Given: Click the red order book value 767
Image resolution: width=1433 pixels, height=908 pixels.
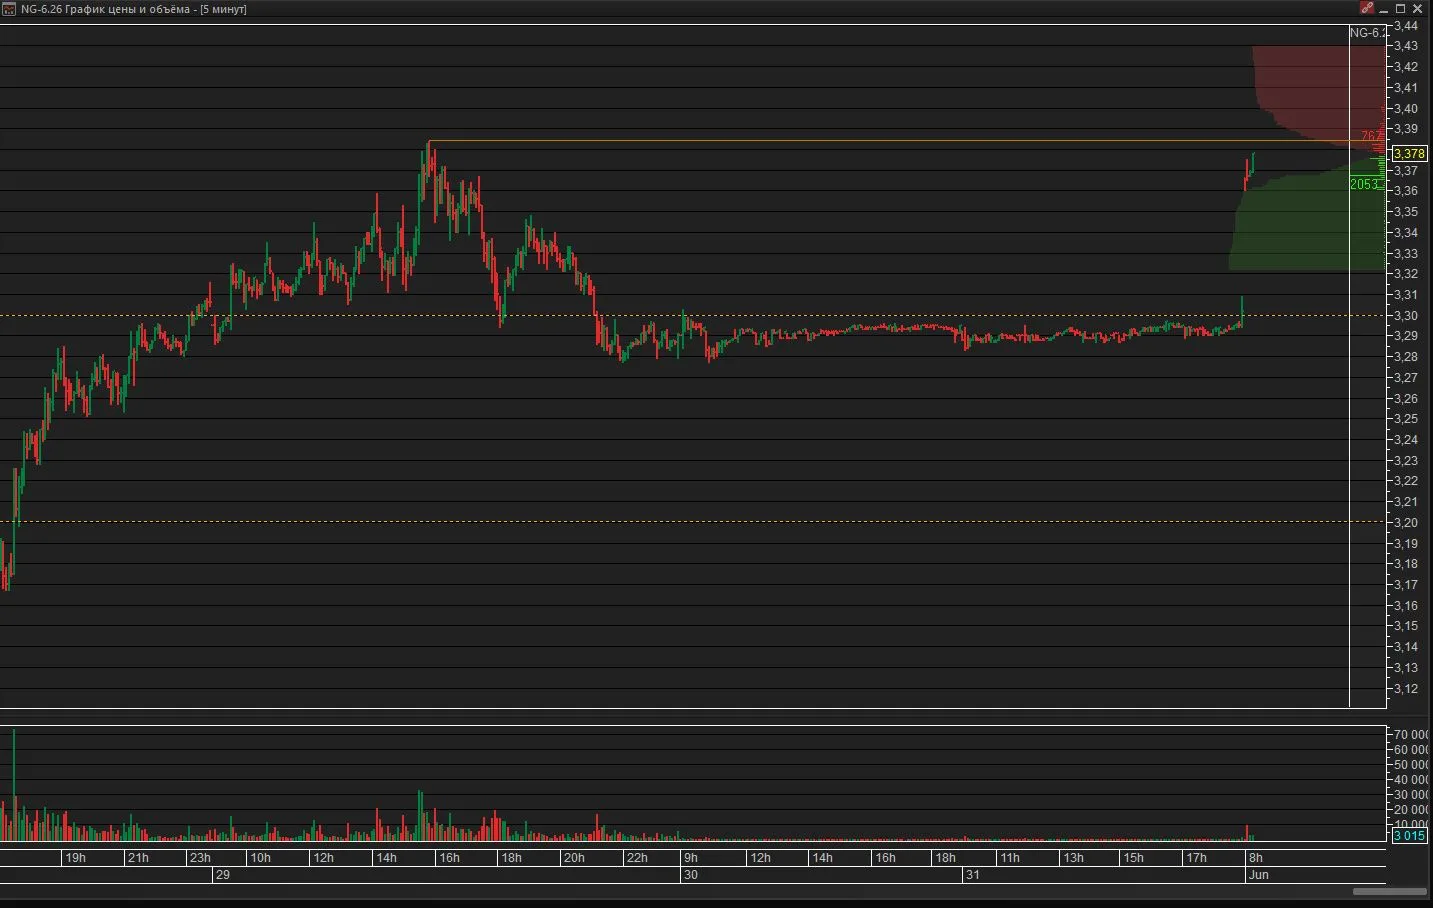Looking at the screenshot, I should click(x=1371, y=136).
